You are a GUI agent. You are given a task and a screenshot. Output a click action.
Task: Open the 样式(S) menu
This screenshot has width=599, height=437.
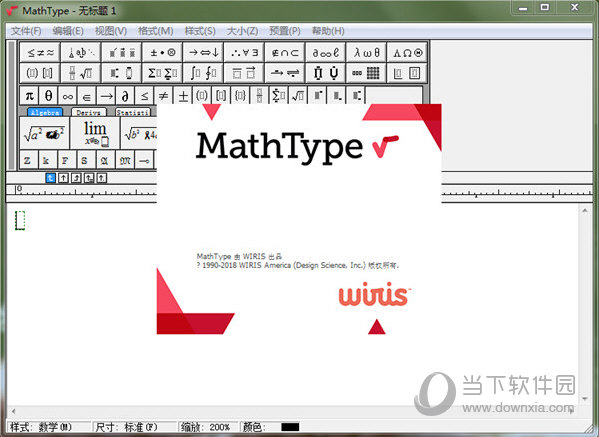200,31
